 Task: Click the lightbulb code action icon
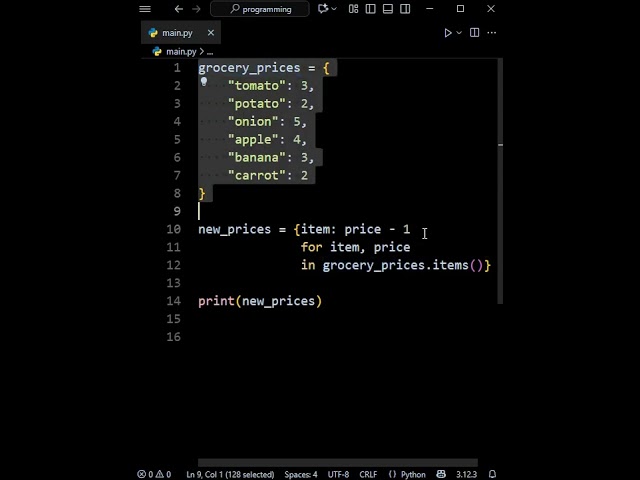click(x=204, y=82)
